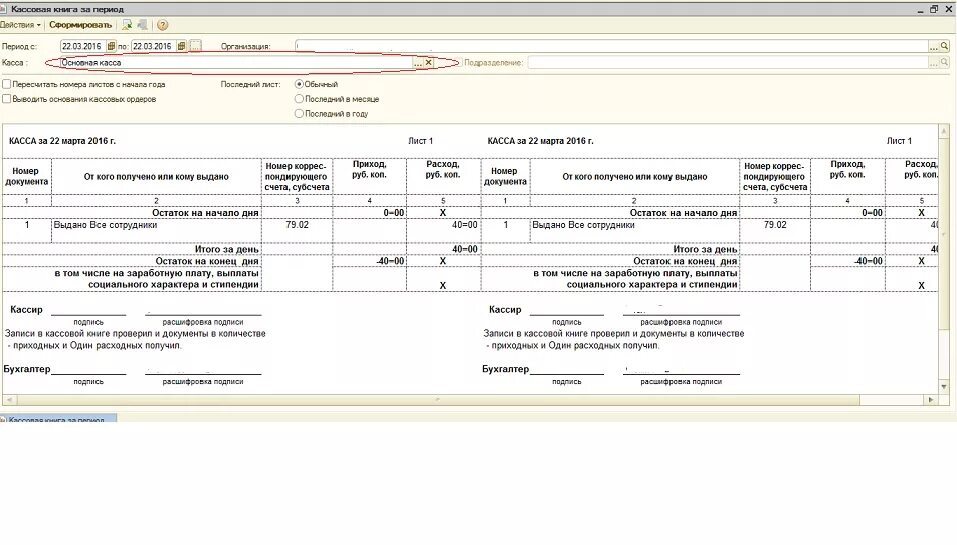Click left КАССА за 22 марта 2016 г. heading
The height and width of the screenshot is (545, 957).
coord(62,141)
